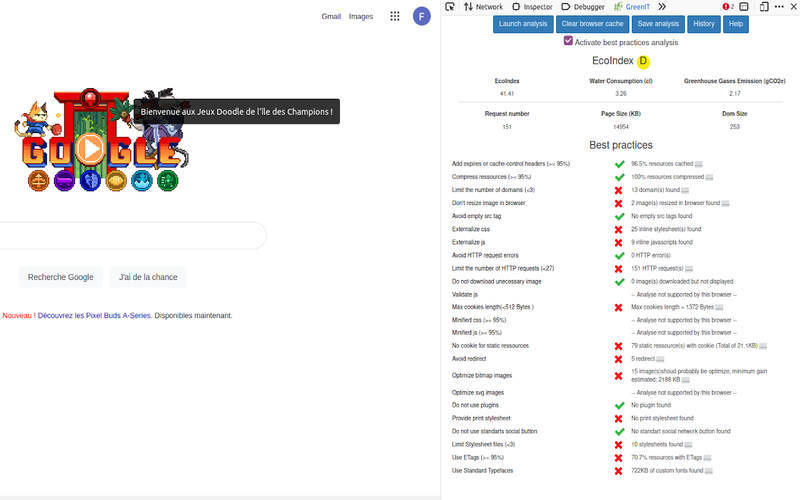Toggle responsive design mode icon
800x500 pixels.
pos(764,6)
